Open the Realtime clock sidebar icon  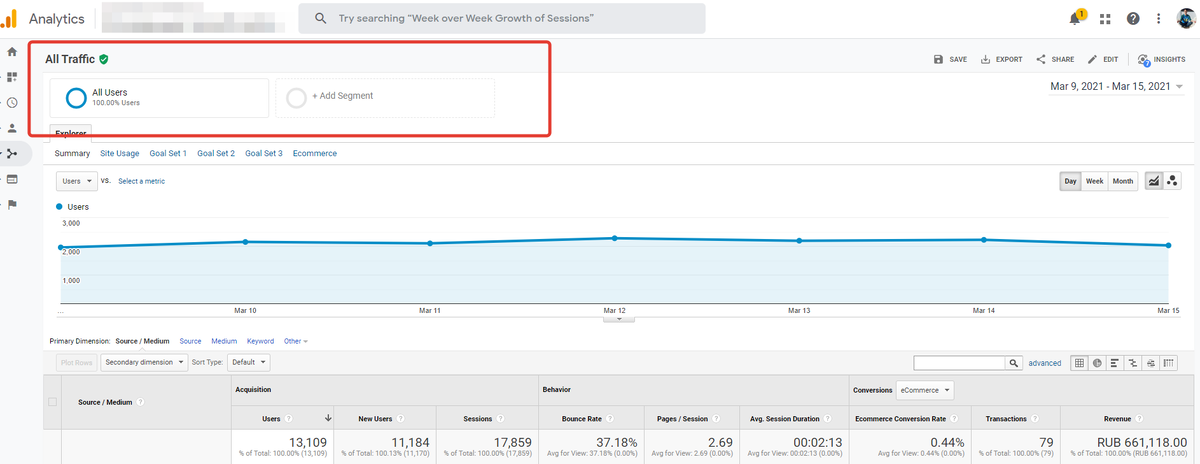[12, 102]
